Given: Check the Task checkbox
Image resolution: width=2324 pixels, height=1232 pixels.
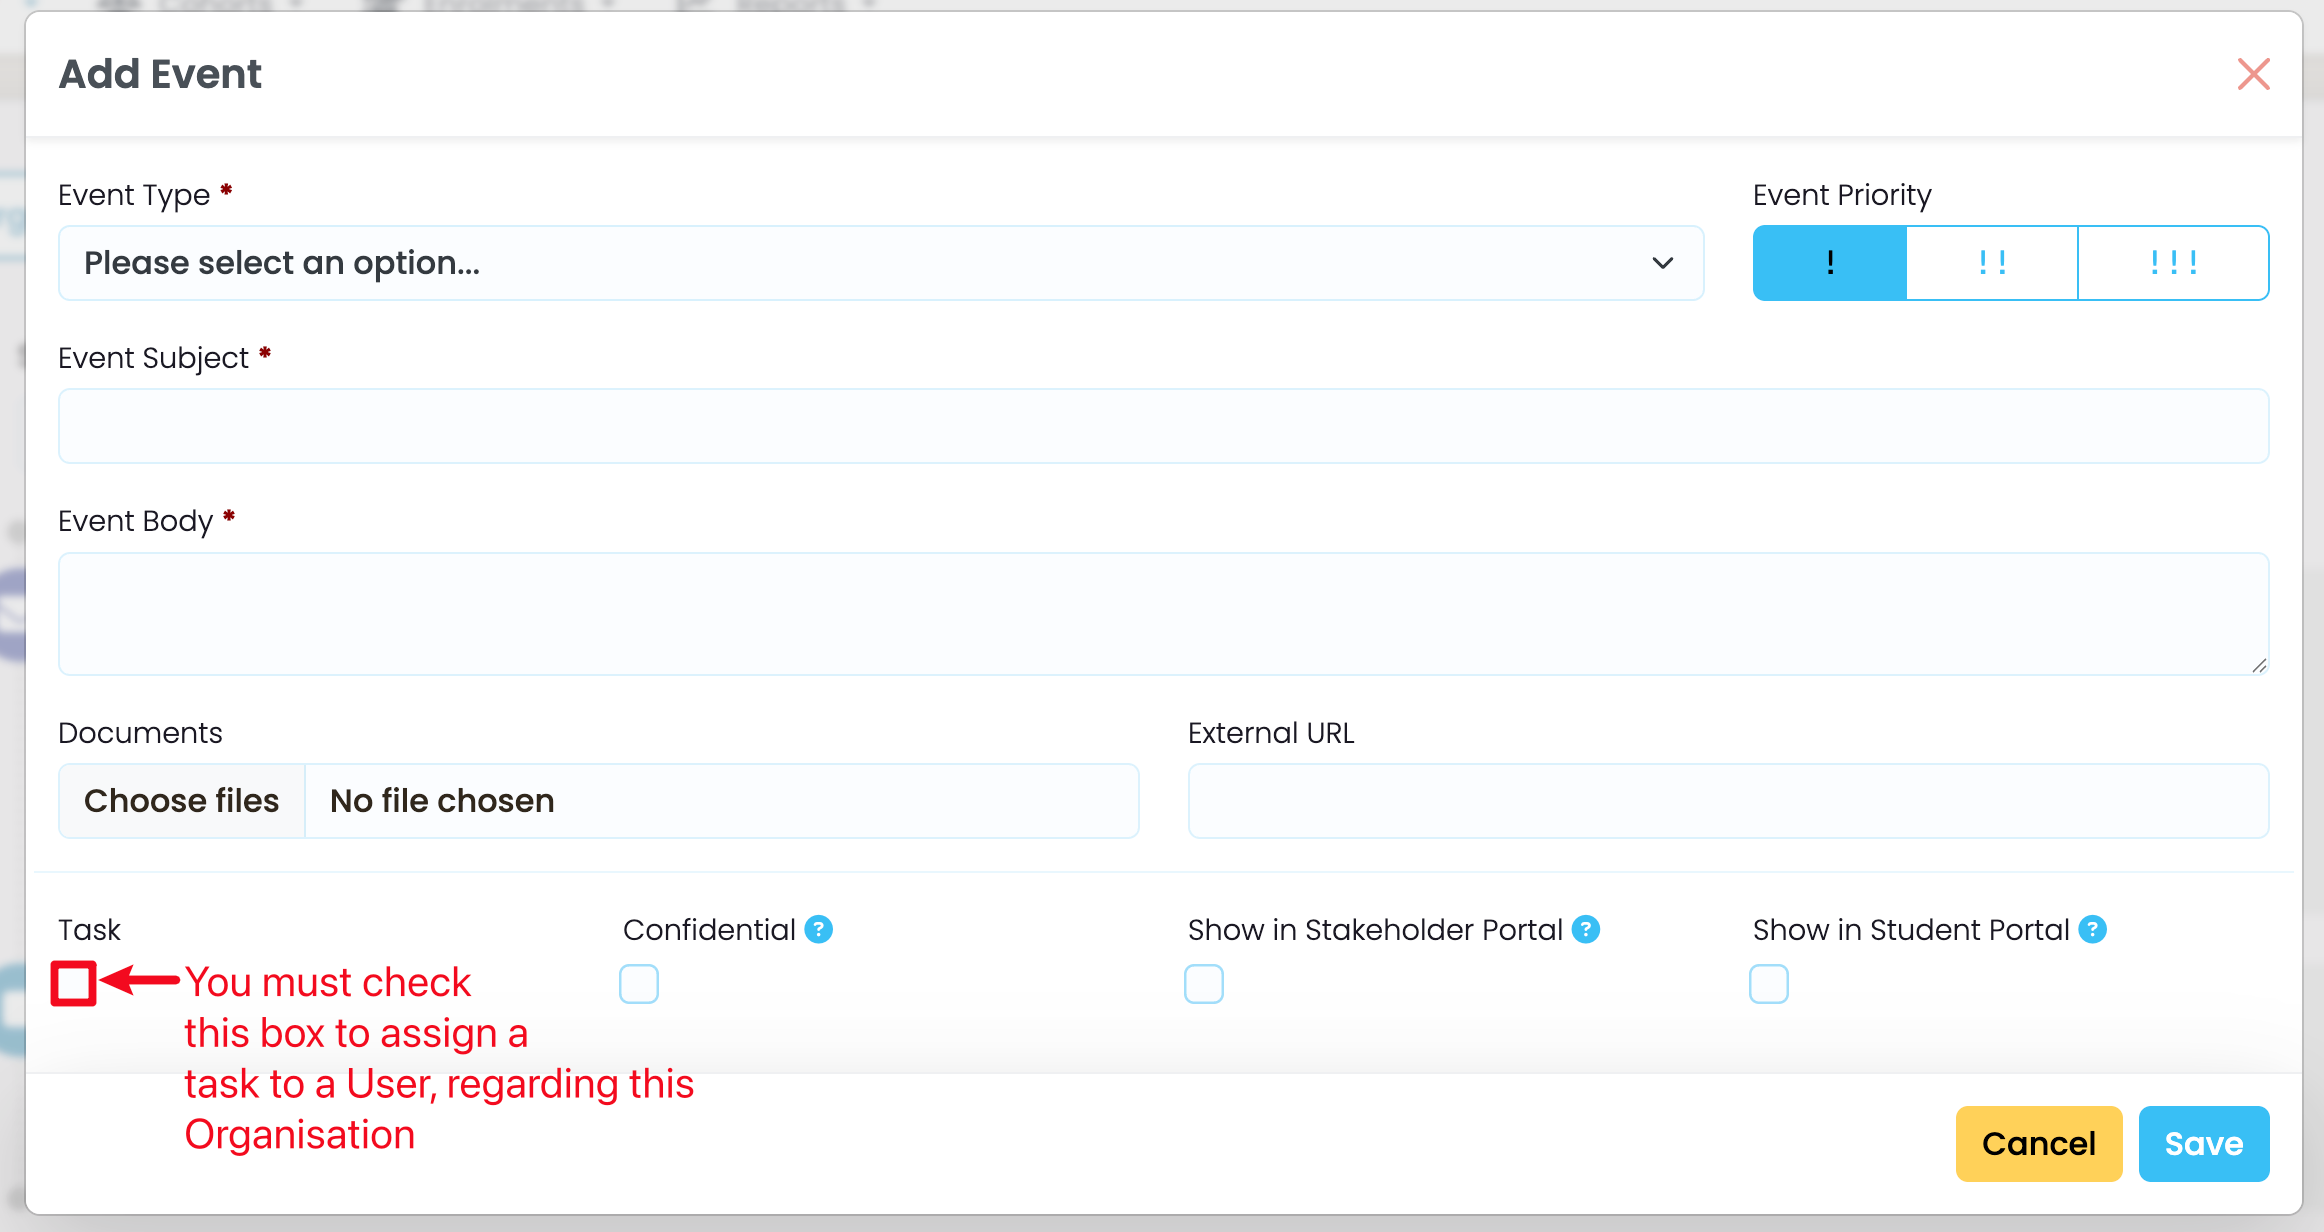Looking at the screenshot, I should click(x=74, y=984).
